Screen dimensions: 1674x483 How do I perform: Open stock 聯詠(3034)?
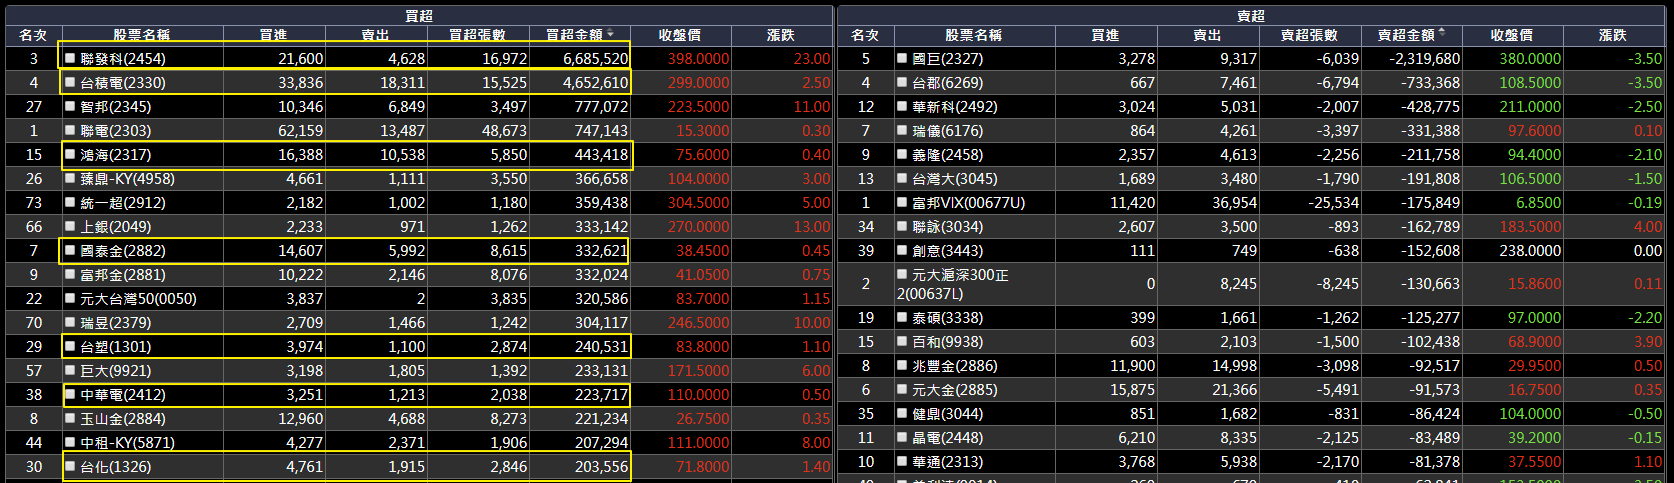[x=948, y=226]
